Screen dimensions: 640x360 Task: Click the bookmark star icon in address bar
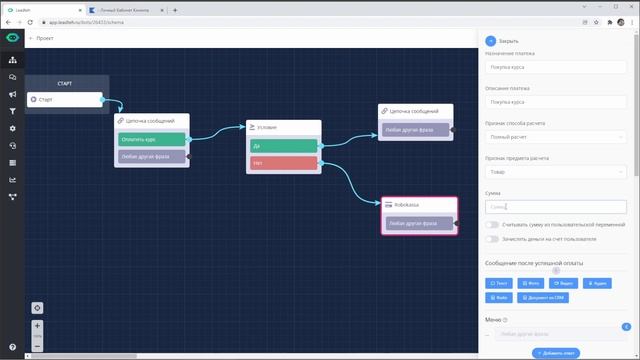point(596,22)
